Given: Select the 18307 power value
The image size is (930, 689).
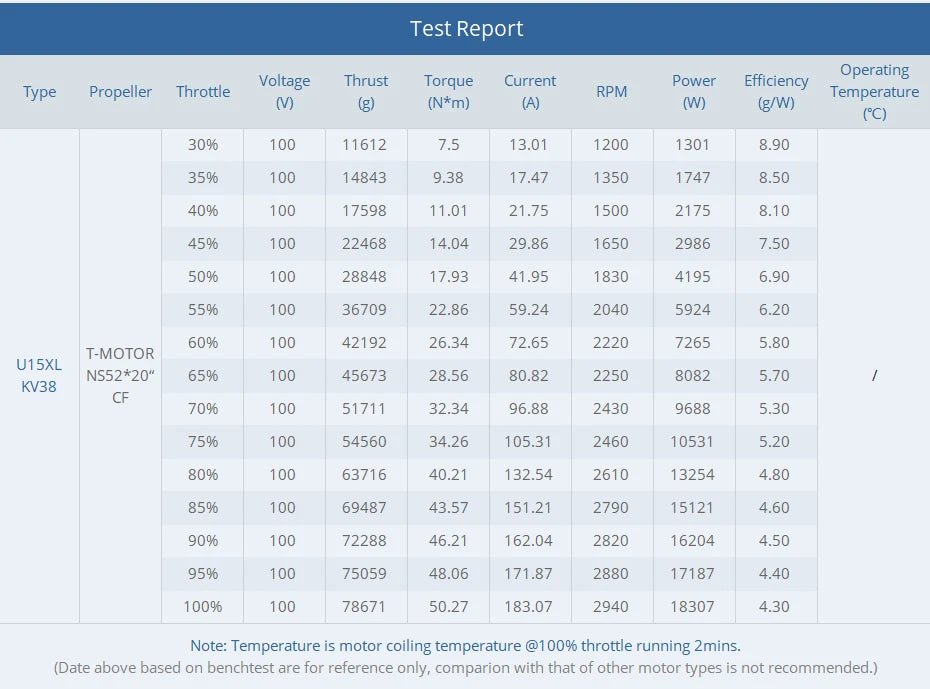Looking at the screenshot, I should (x=692, y=606).
